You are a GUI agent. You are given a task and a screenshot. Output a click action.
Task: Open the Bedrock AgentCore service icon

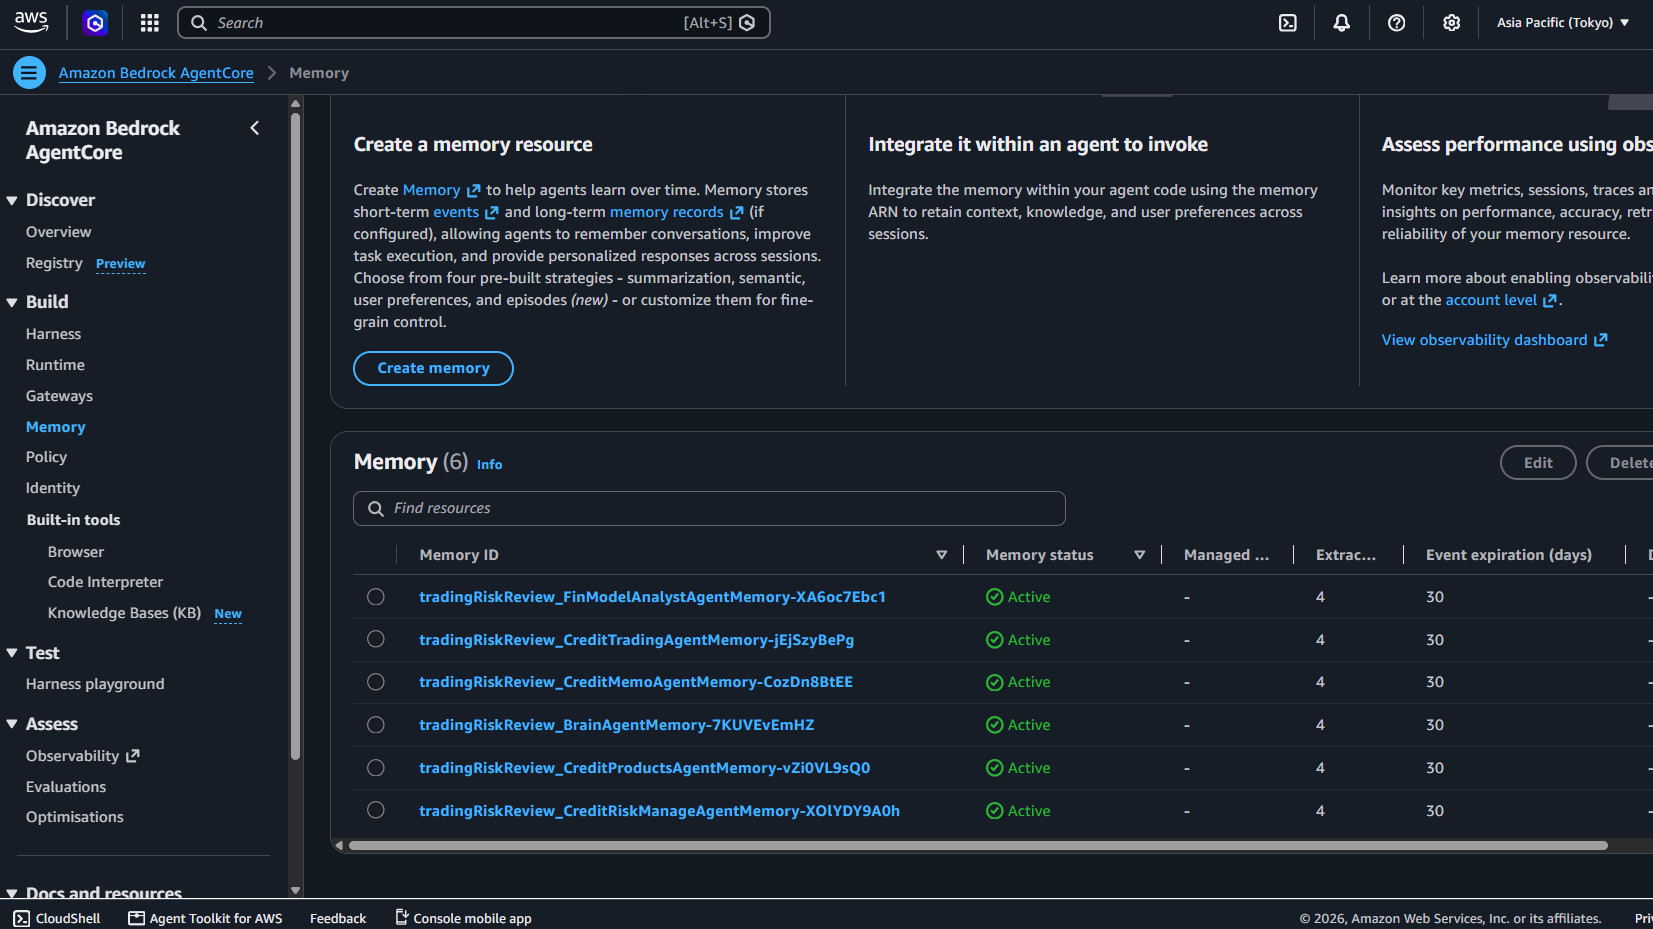click(x=95, y=23)
